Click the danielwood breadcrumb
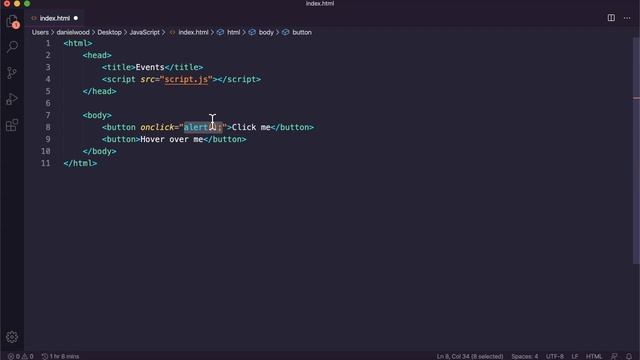Image resolution: width=640 pixels, height=360 pixels. pyautogui.click(x=73, y=32)
